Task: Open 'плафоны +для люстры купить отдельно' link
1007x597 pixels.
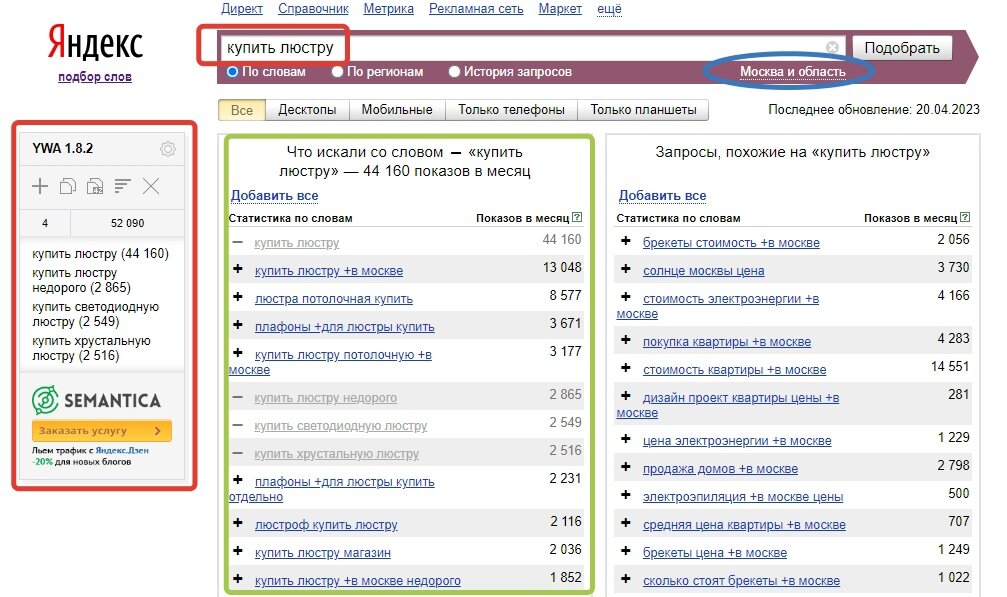Action: pyautogui.click(x=331, y=489)
